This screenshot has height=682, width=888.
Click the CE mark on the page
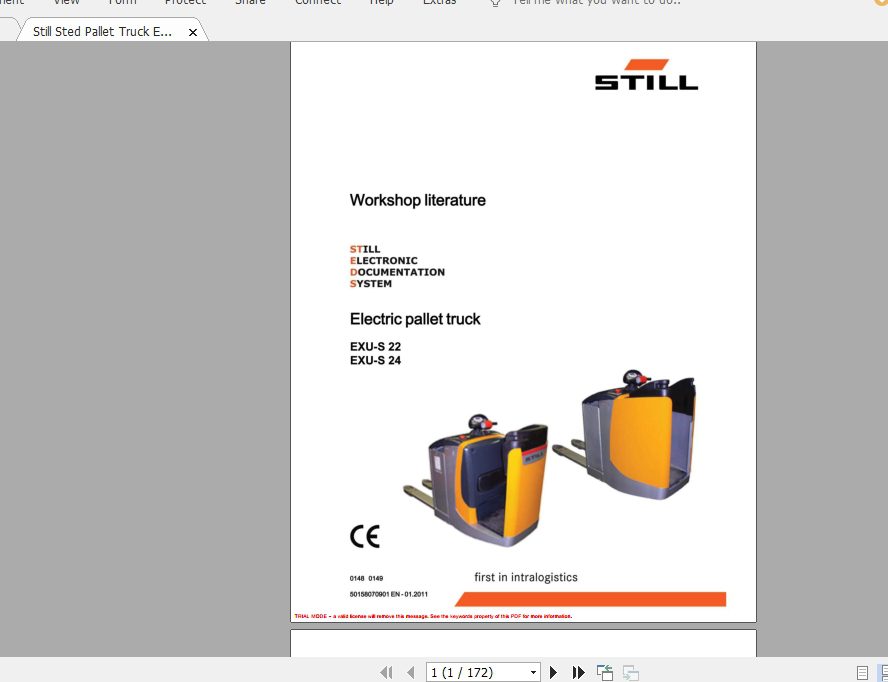[x=365, y=536]
